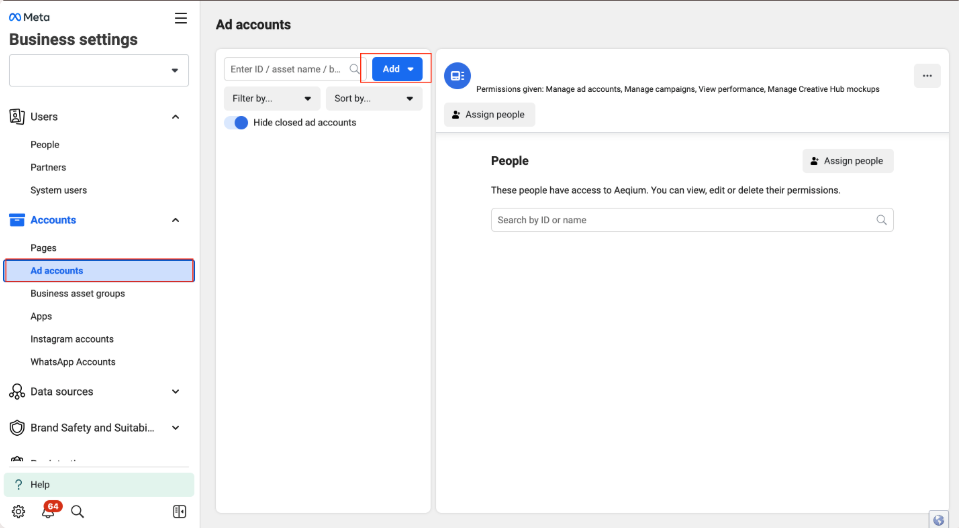Click the Help button
The height and width of the screenshot is (528, 959).
[x=99, y=484]
